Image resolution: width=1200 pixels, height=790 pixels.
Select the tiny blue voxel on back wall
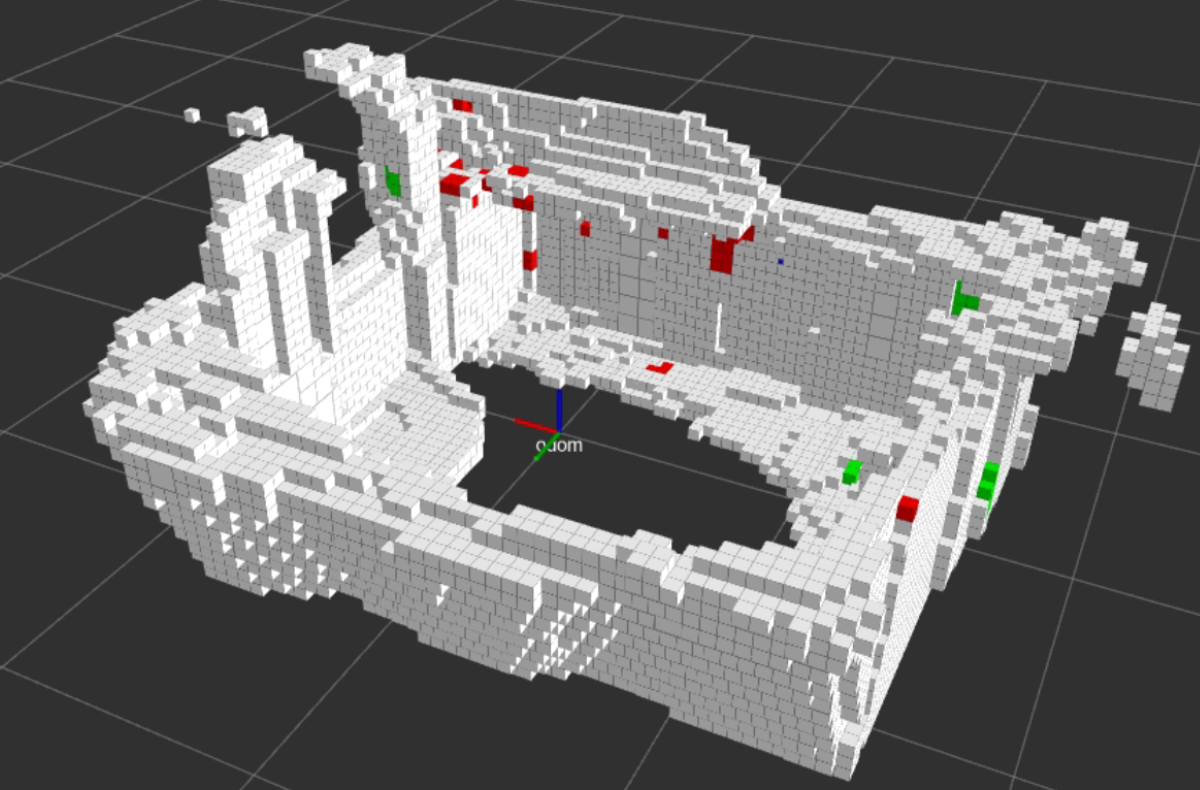point(781,261)
